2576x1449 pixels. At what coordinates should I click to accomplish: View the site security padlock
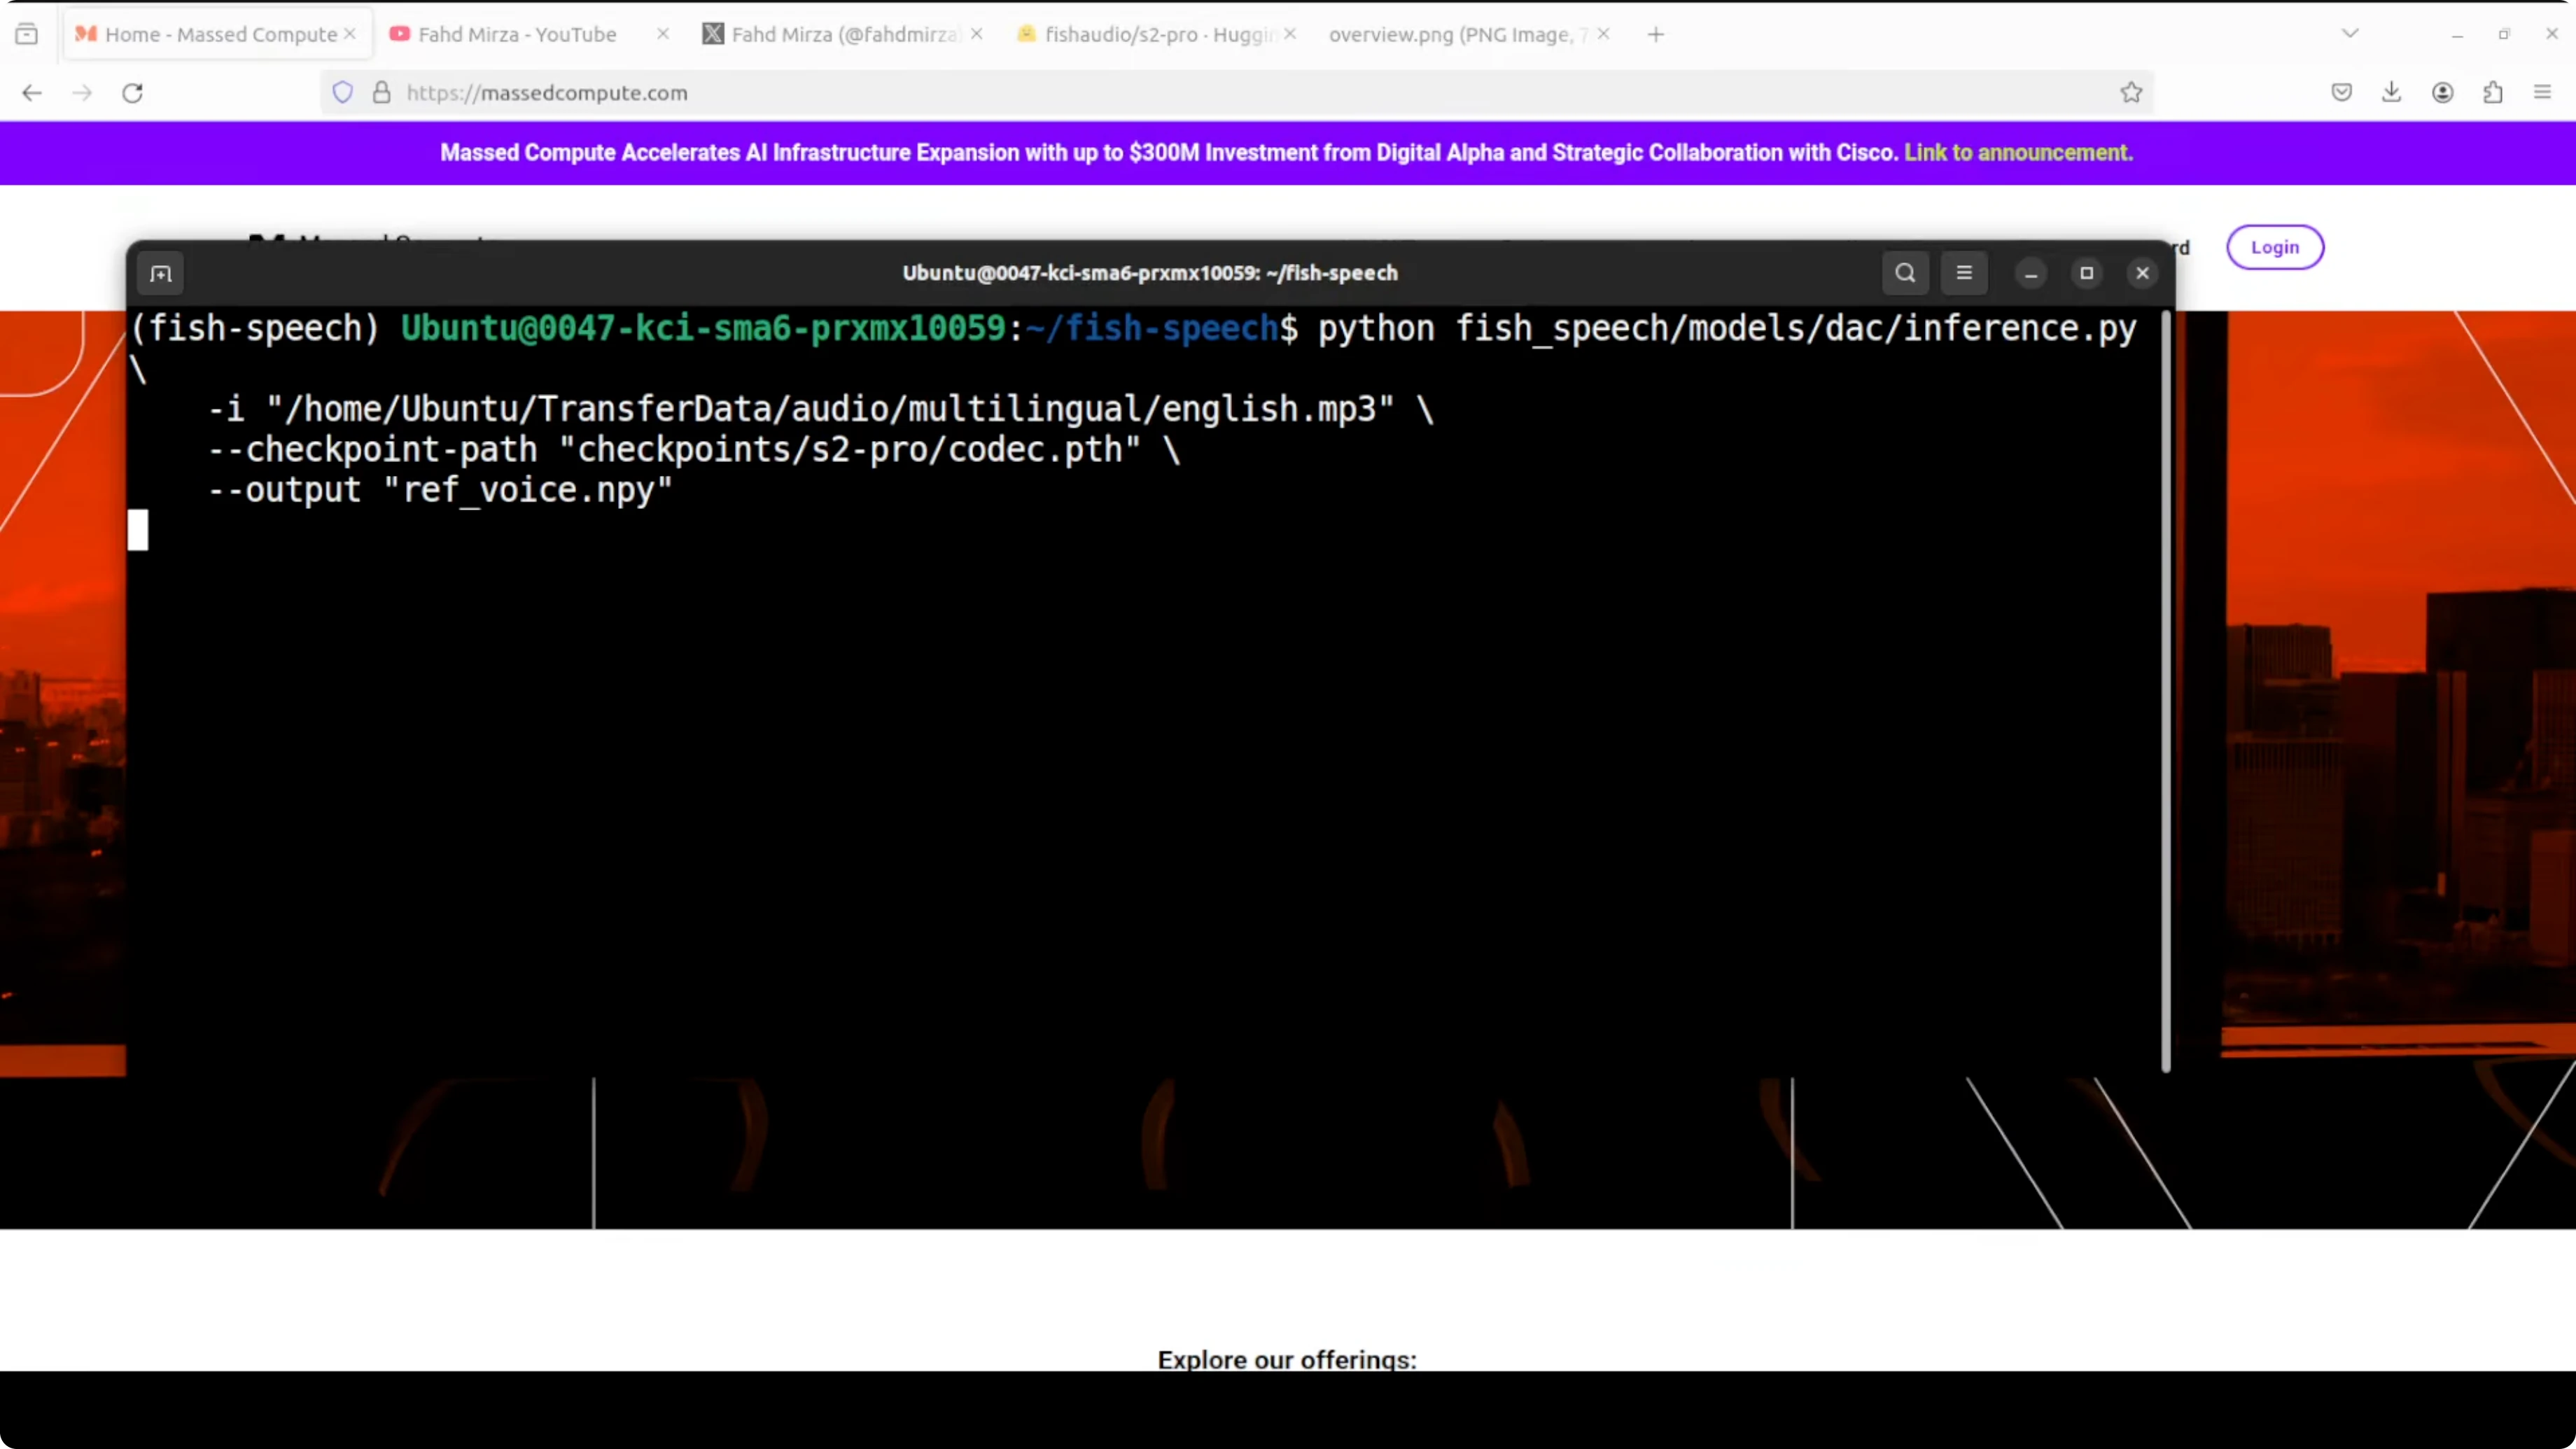(381, 92)
